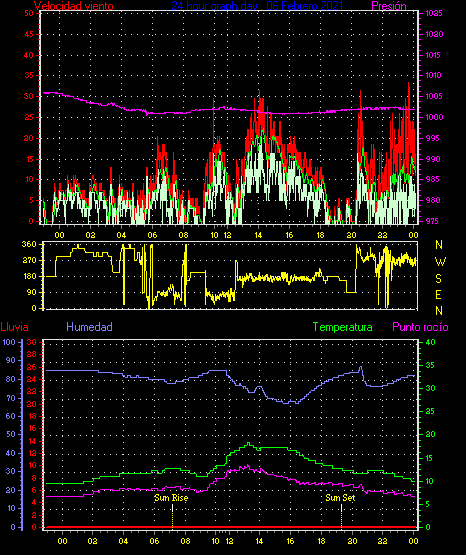Click the red 16 rain axis value
The width and height of the screenshot is (466, 555).
(x=32, y=428)
